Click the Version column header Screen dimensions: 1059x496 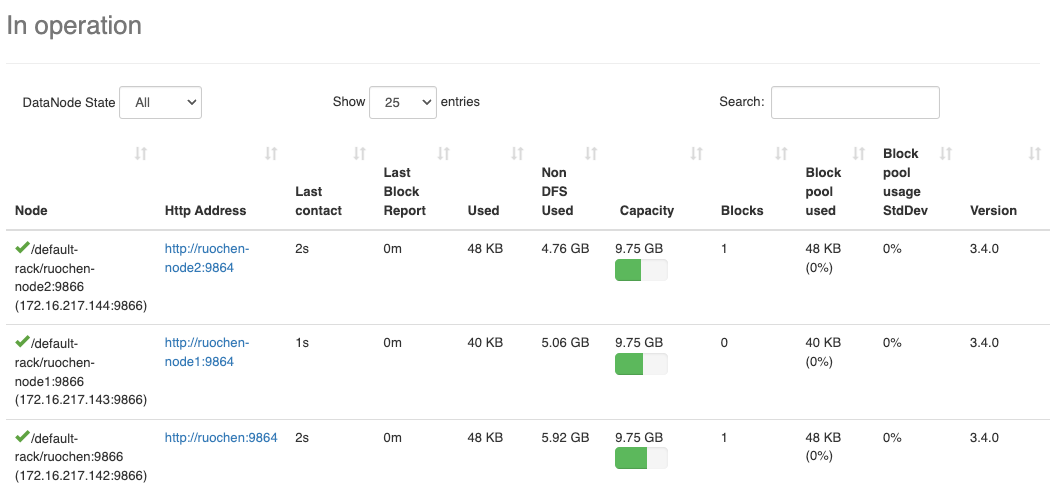coord(993,210)
